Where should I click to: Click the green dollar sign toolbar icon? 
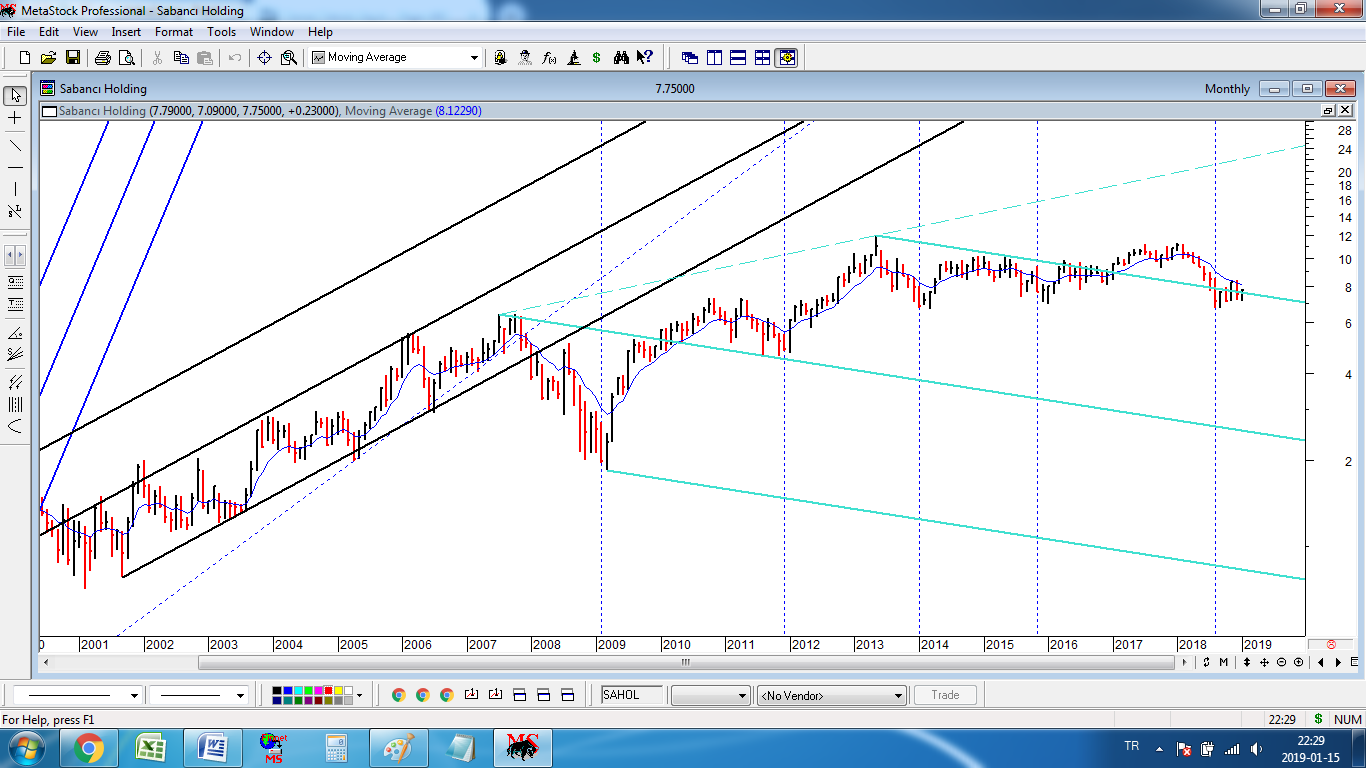pyautogui.click(x=597, y=57)
